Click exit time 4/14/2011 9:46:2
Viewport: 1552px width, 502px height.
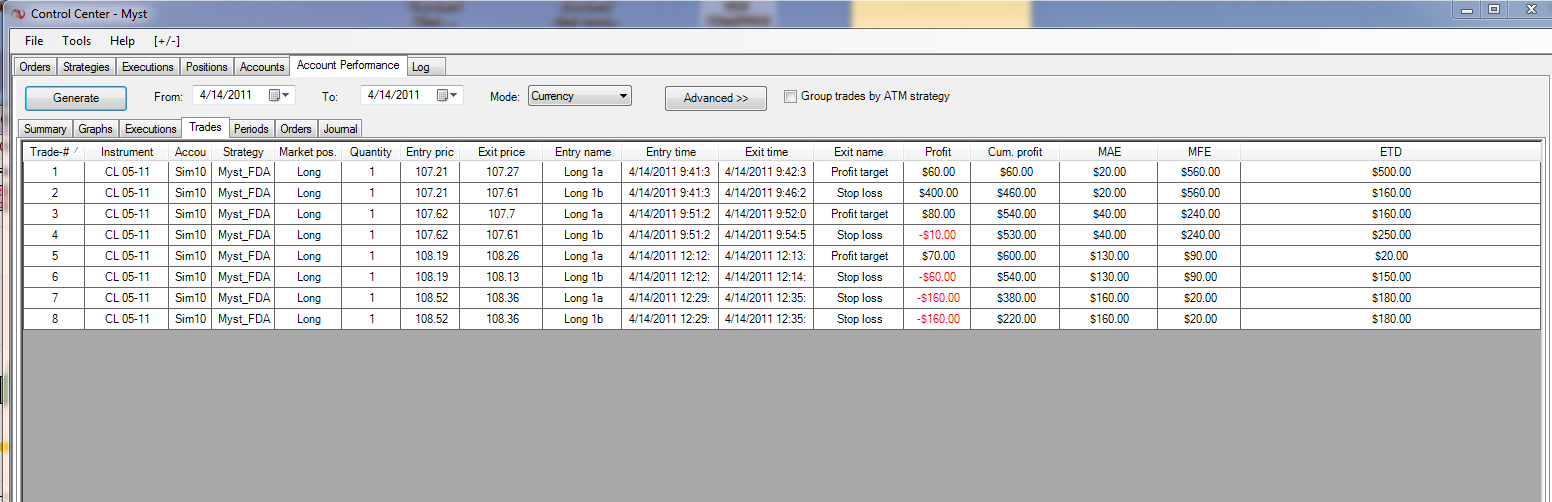[x=766, y=193]
